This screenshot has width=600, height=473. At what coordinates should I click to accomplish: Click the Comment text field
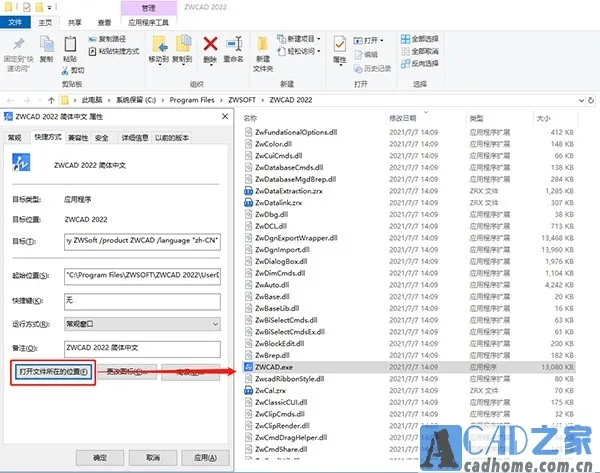pos(142,349)
